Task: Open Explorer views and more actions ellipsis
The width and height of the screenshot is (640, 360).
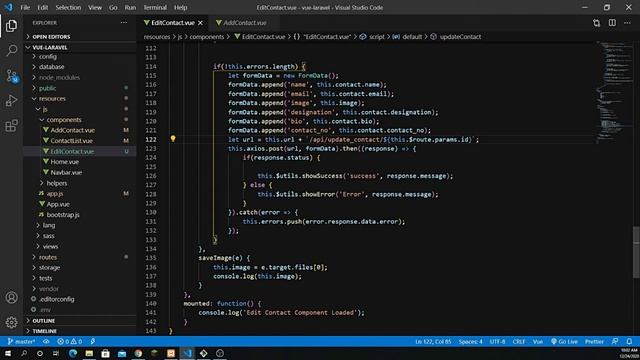Action: [124, 23]
